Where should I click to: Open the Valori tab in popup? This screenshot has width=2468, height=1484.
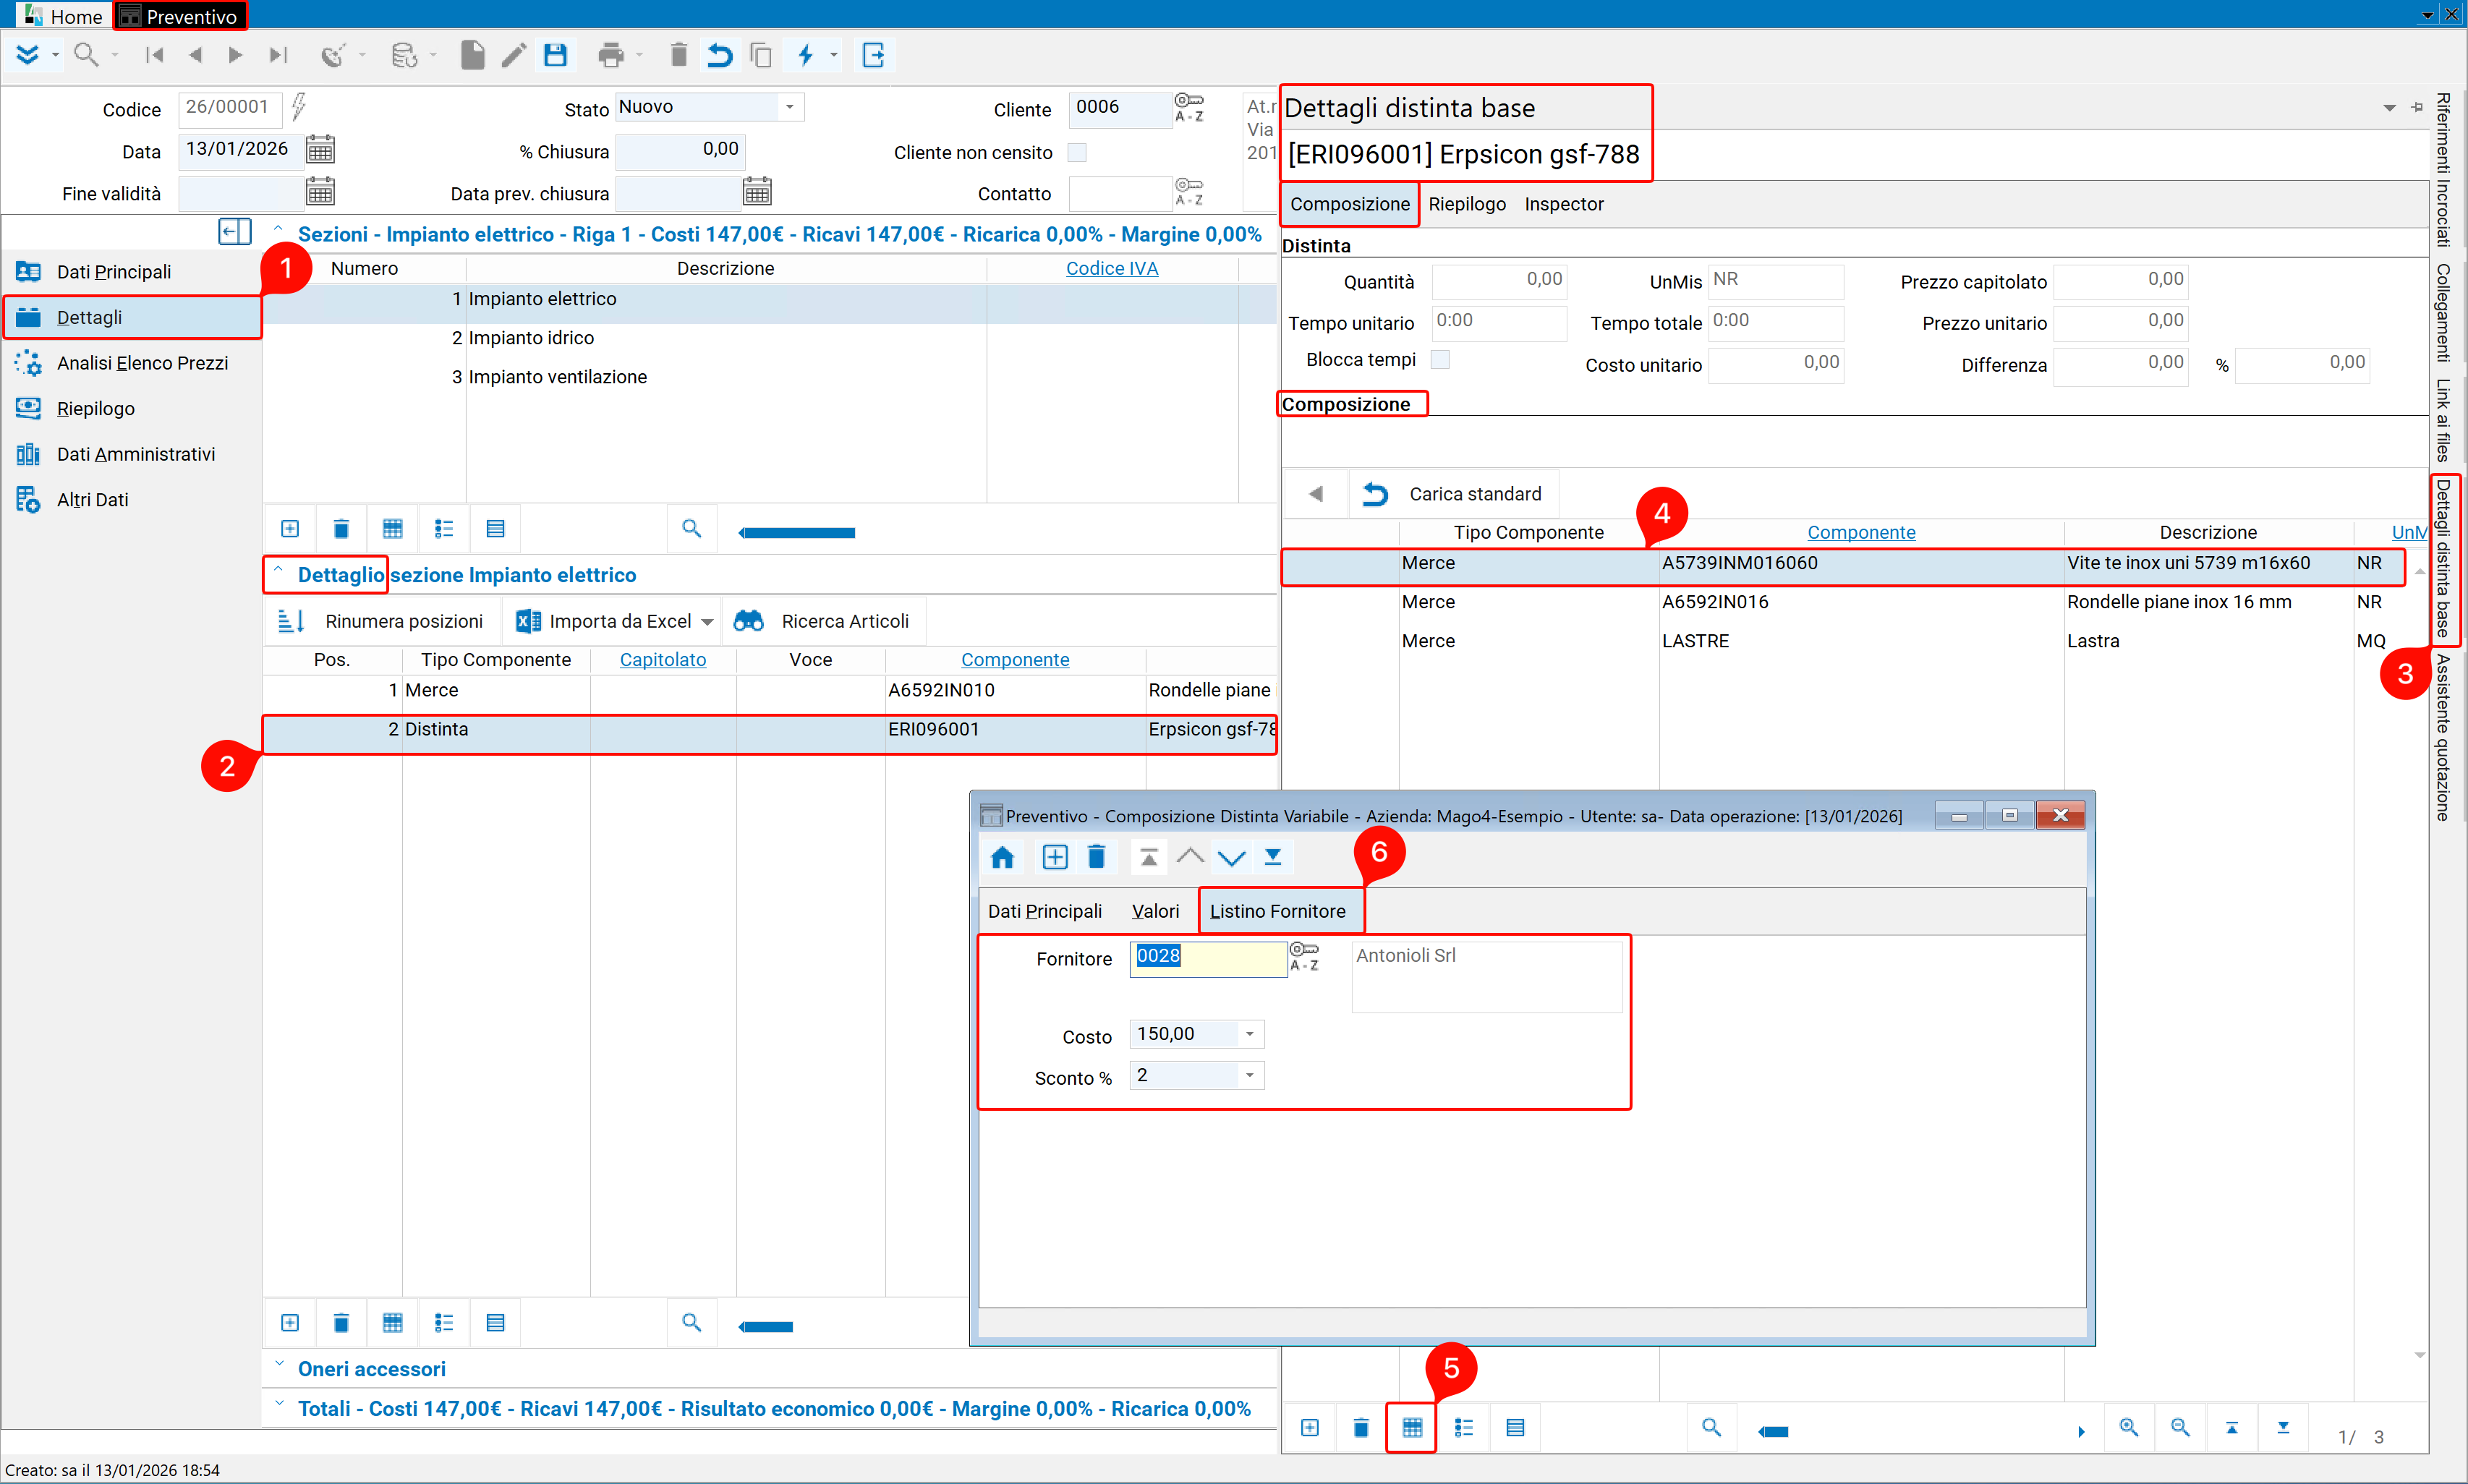pos(1155,911)
